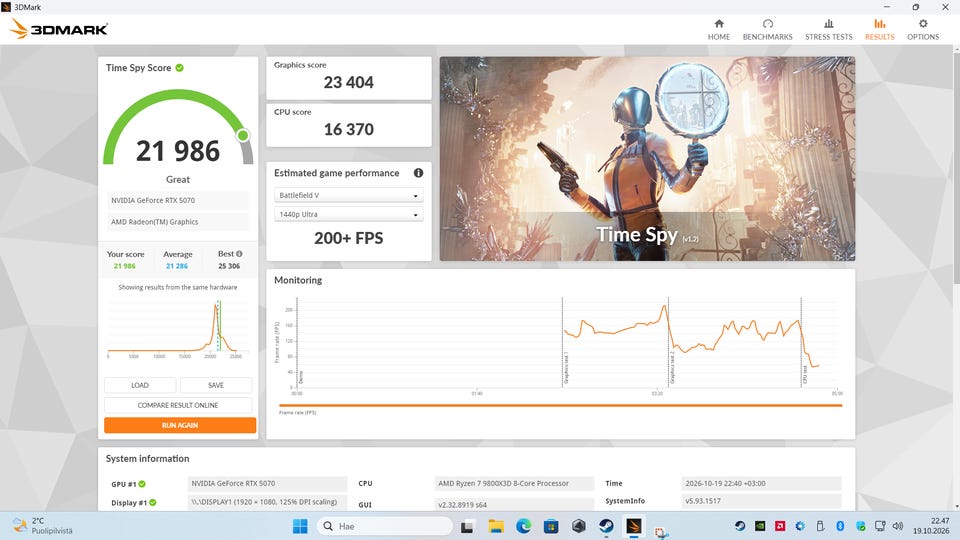Click the Best score 25 306
Screen dimensions: 960x540
(229, 266)
